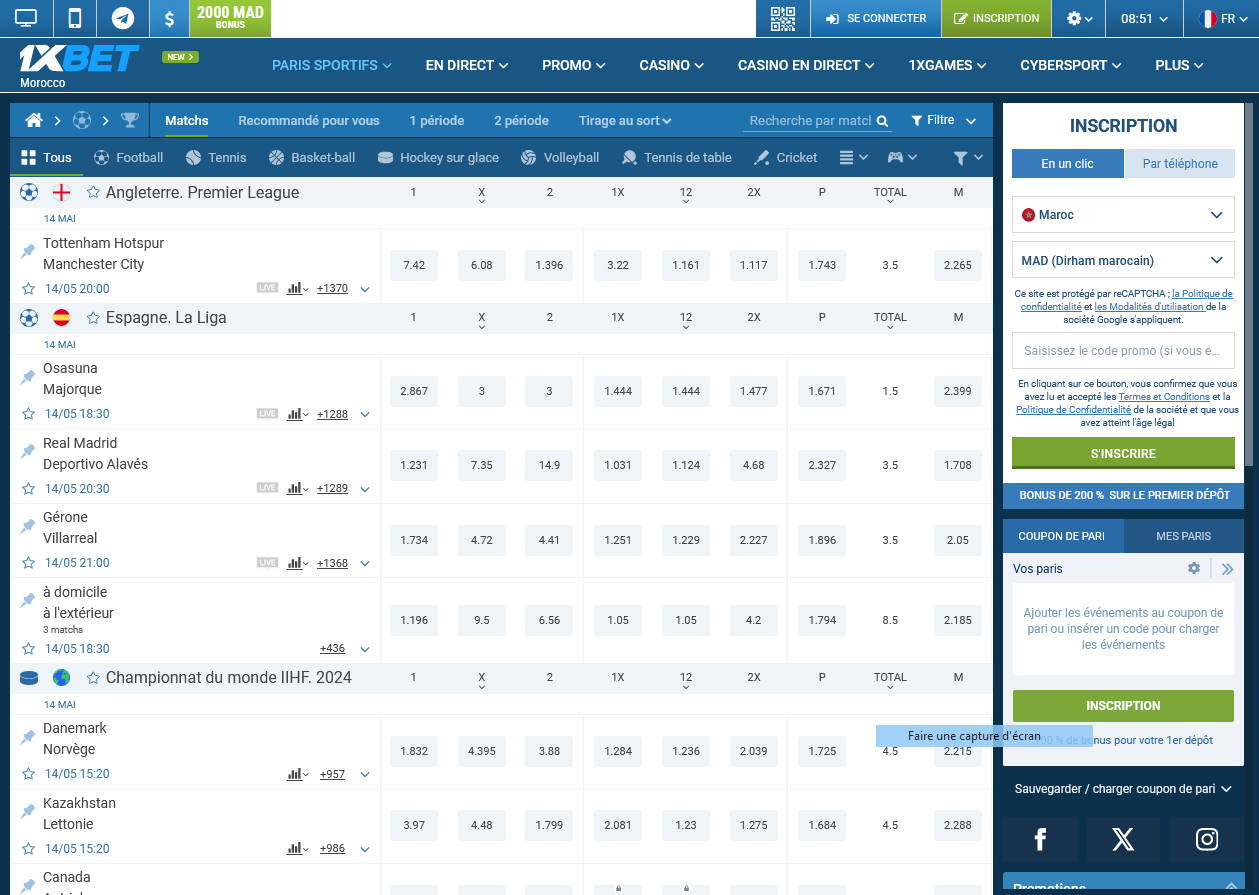This screenshot has width=1259, height=895.
Task: Open the Tirage au sort dropdown
Action: click(624, 120)
